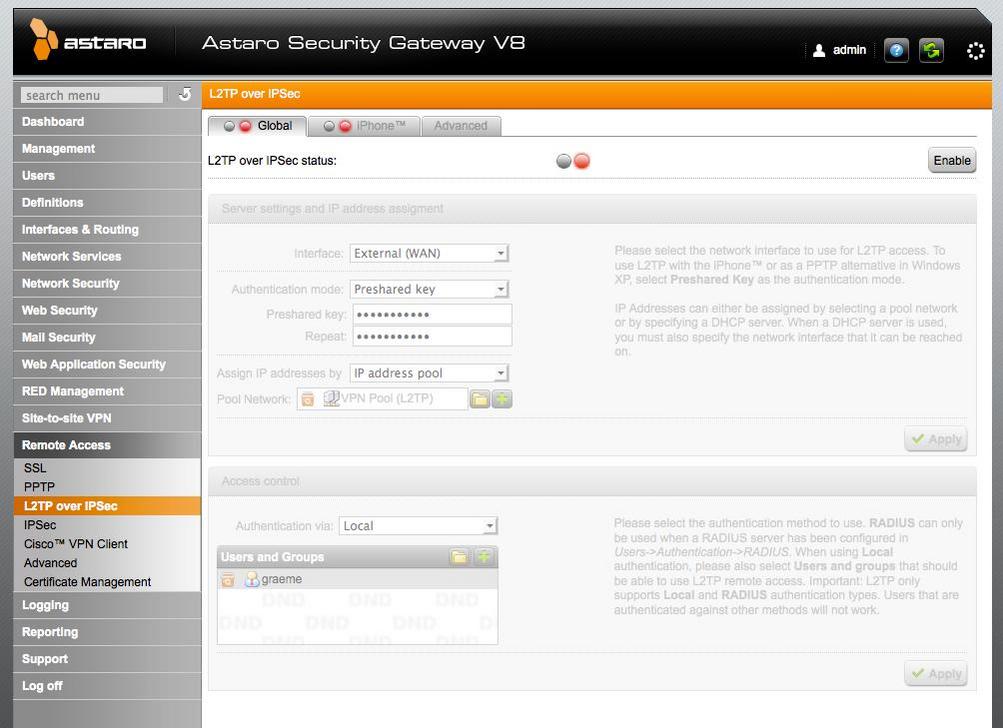1003x728 pixels.
Task: Open the Authentication via dropdown
Action: 418,526
